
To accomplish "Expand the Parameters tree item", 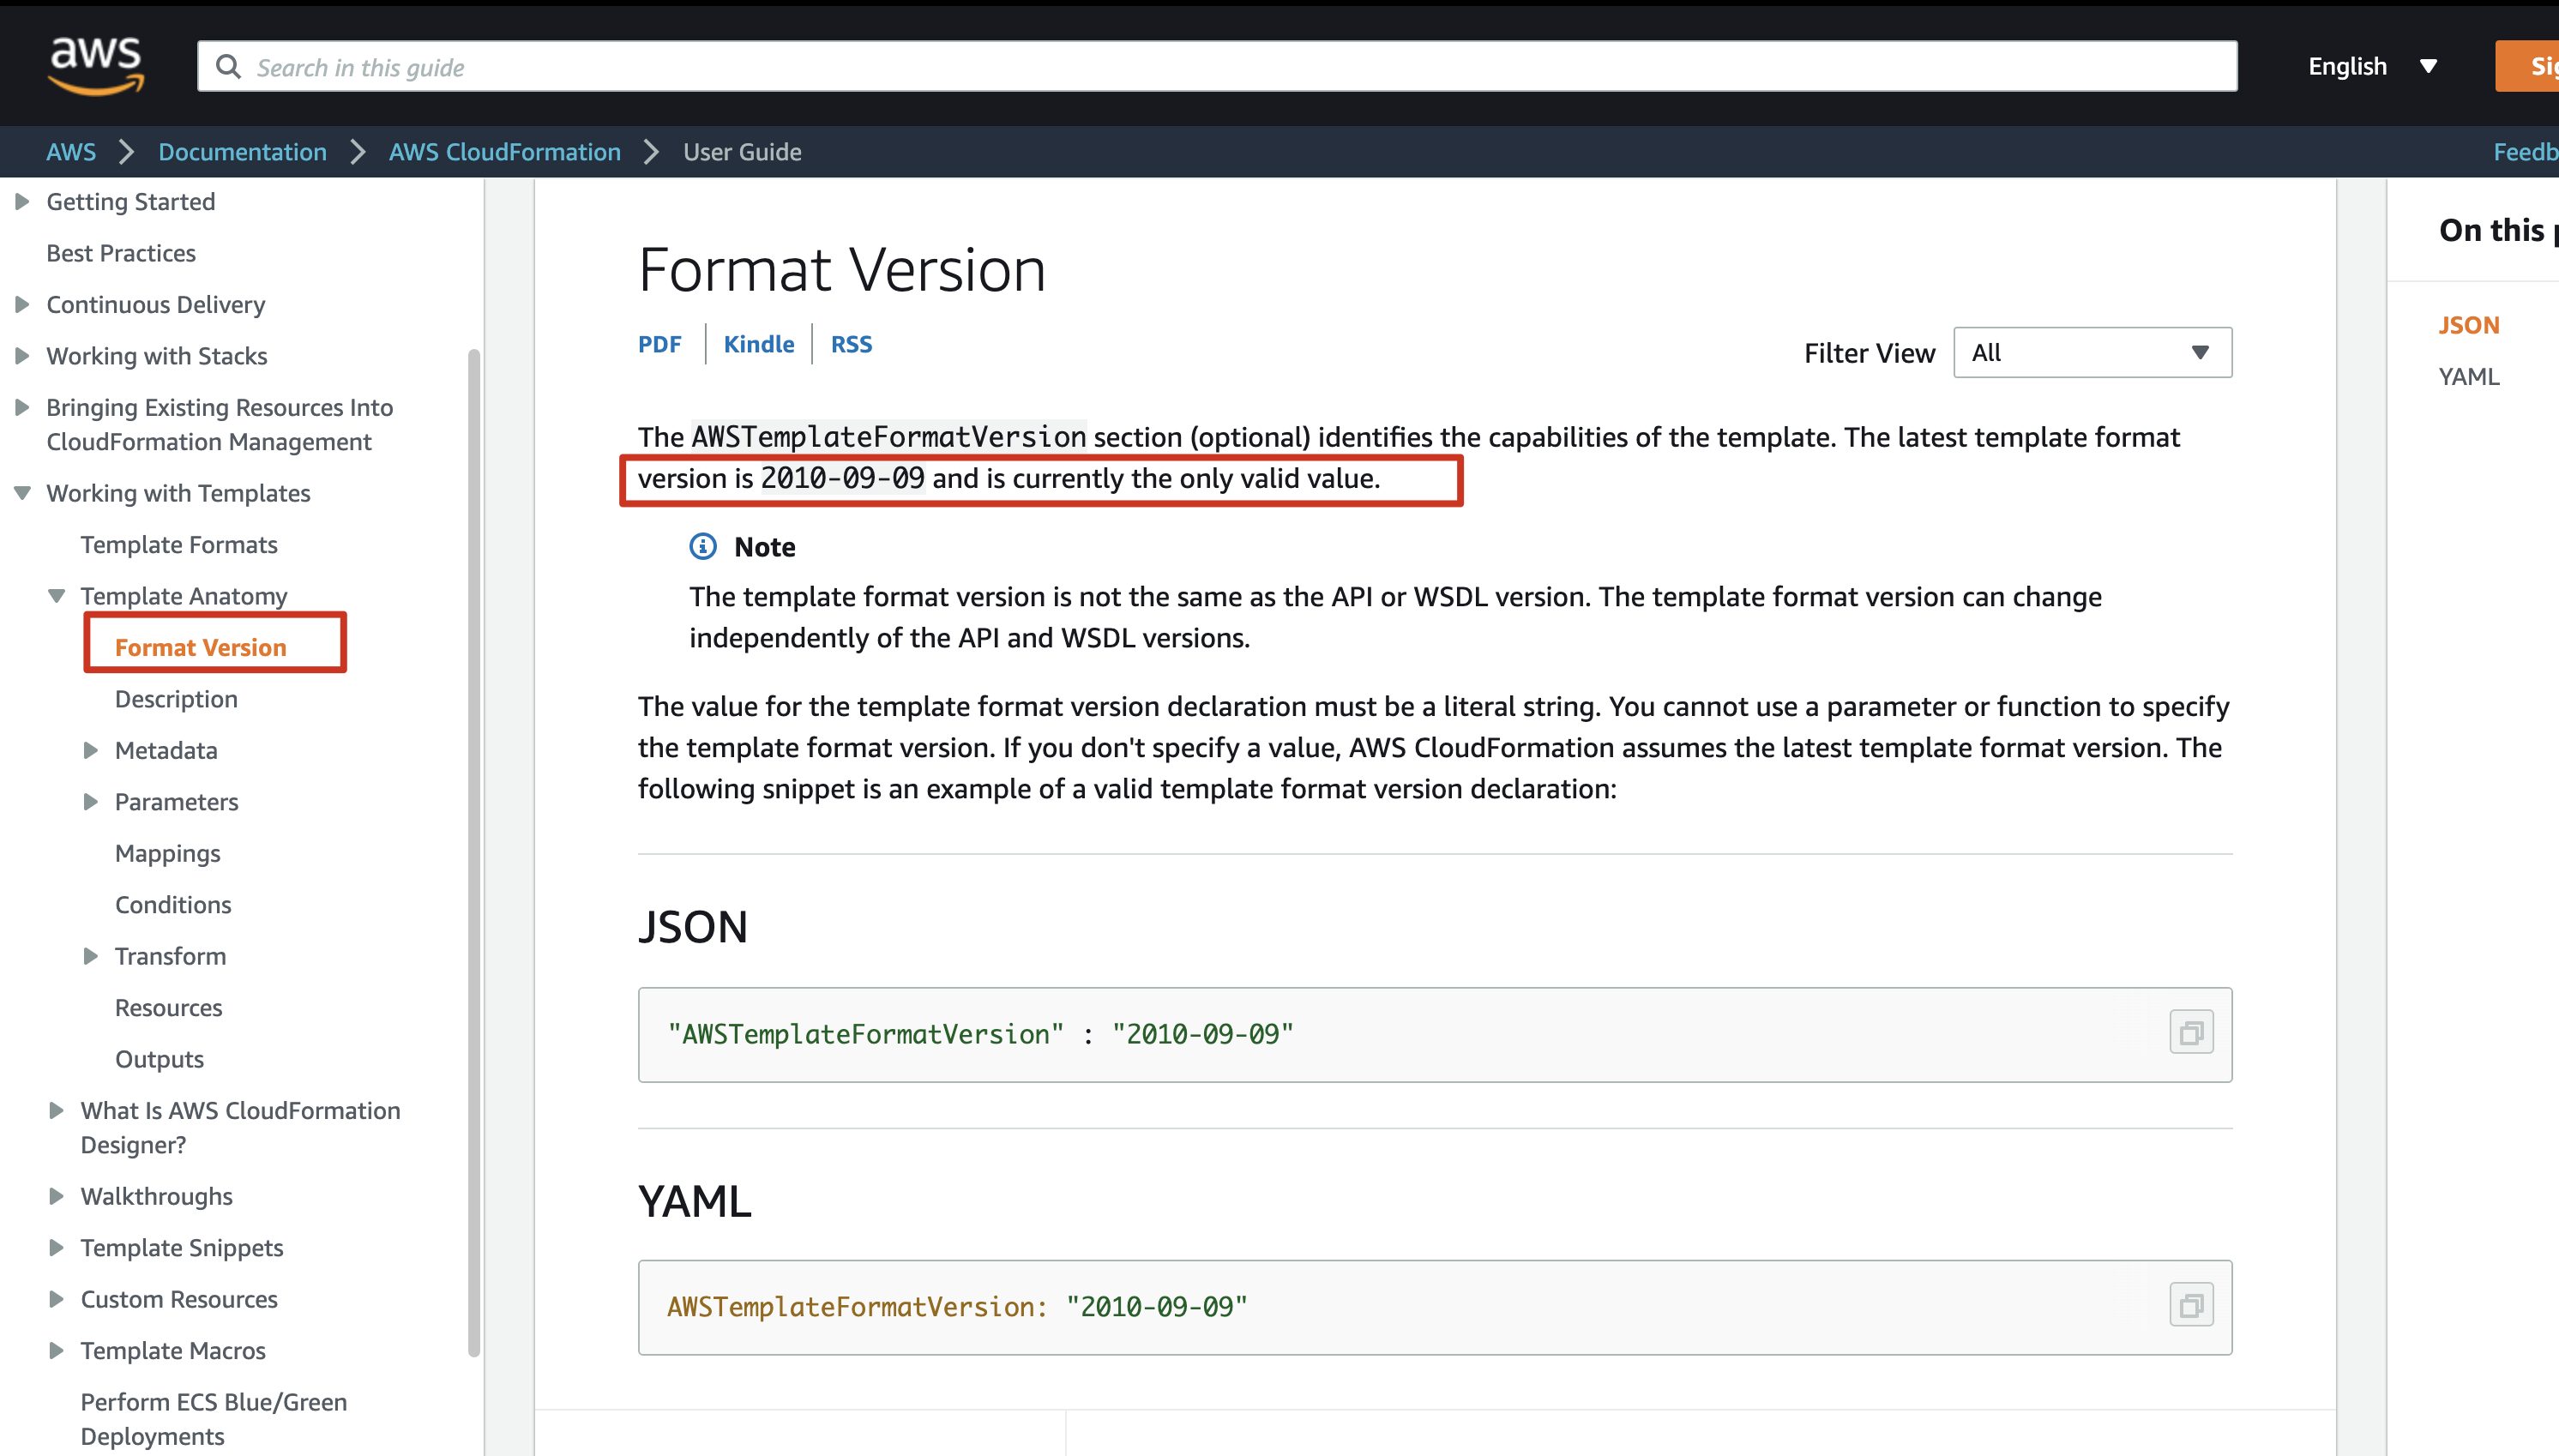I will 90,802.
